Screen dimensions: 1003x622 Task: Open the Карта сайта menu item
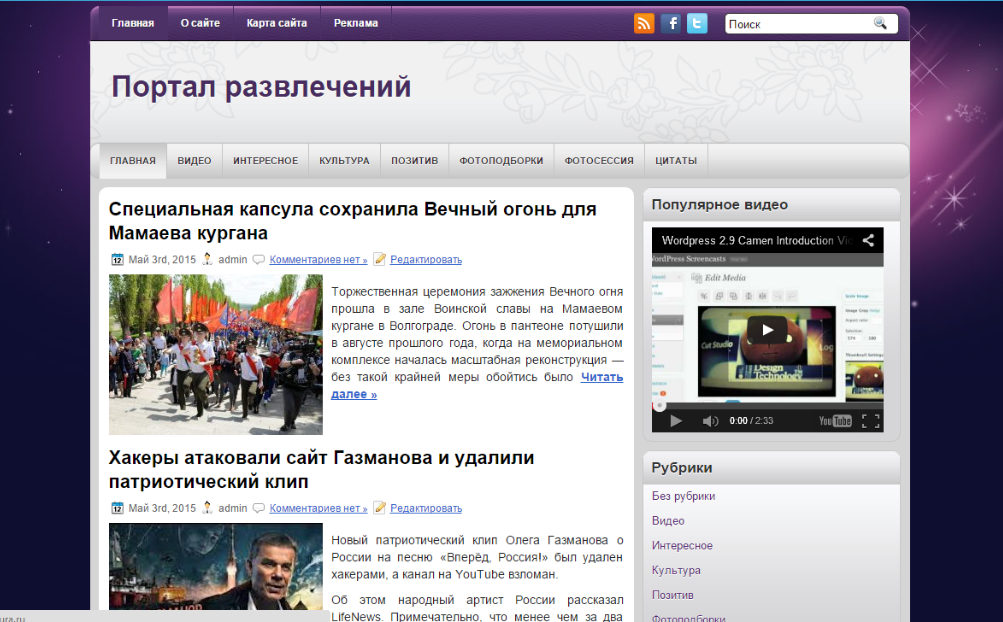coord(277,23)
